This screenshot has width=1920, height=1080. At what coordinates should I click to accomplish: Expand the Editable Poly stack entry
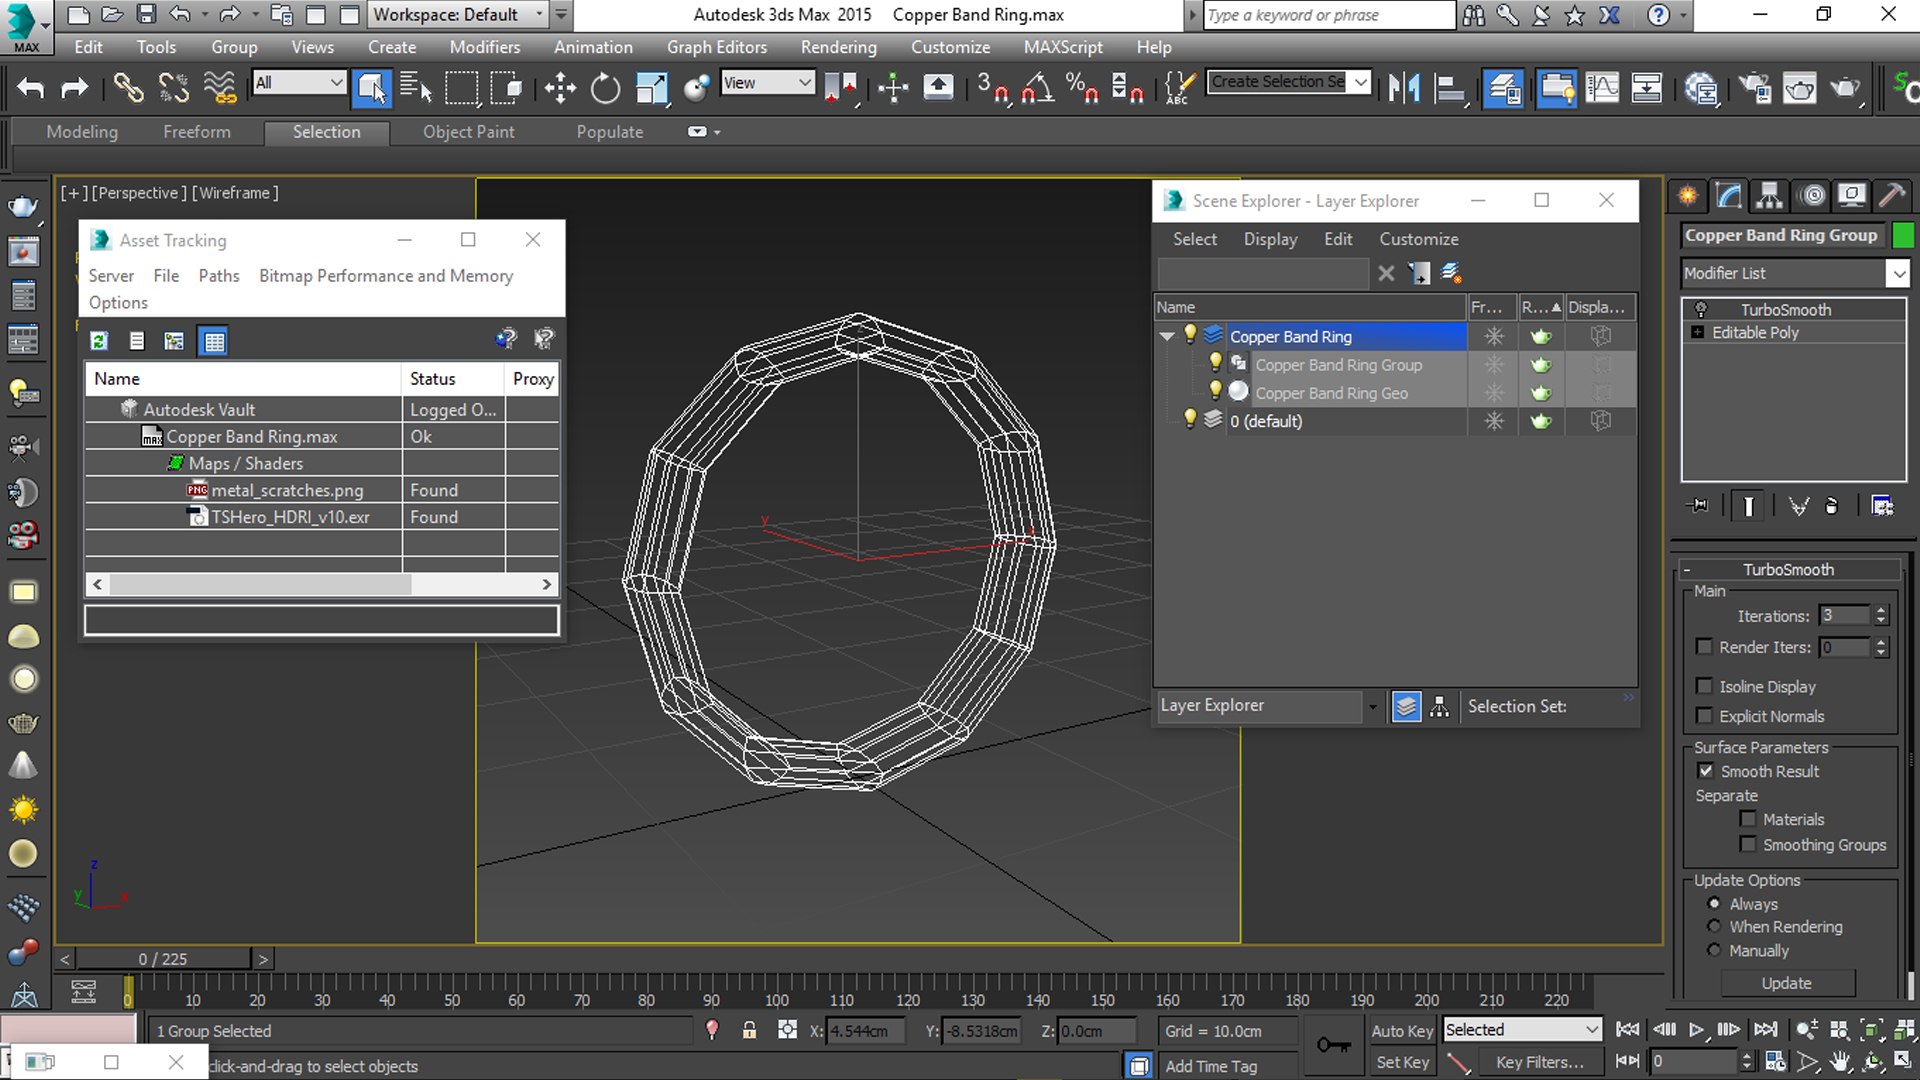(x=1697, y=332)
